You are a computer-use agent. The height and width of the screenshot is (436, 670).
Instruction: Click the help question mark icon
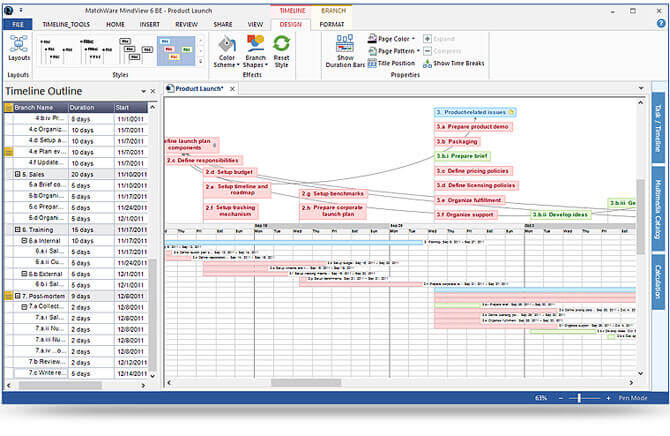click(661, 24)
